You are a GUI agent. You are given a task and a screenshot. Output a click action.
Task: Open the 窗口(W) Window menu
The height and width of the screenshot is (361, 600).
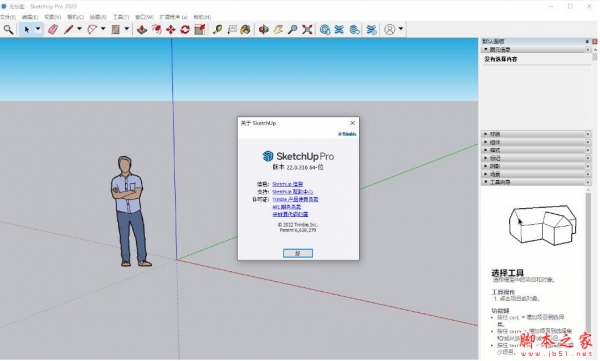(x=144, y=17)
